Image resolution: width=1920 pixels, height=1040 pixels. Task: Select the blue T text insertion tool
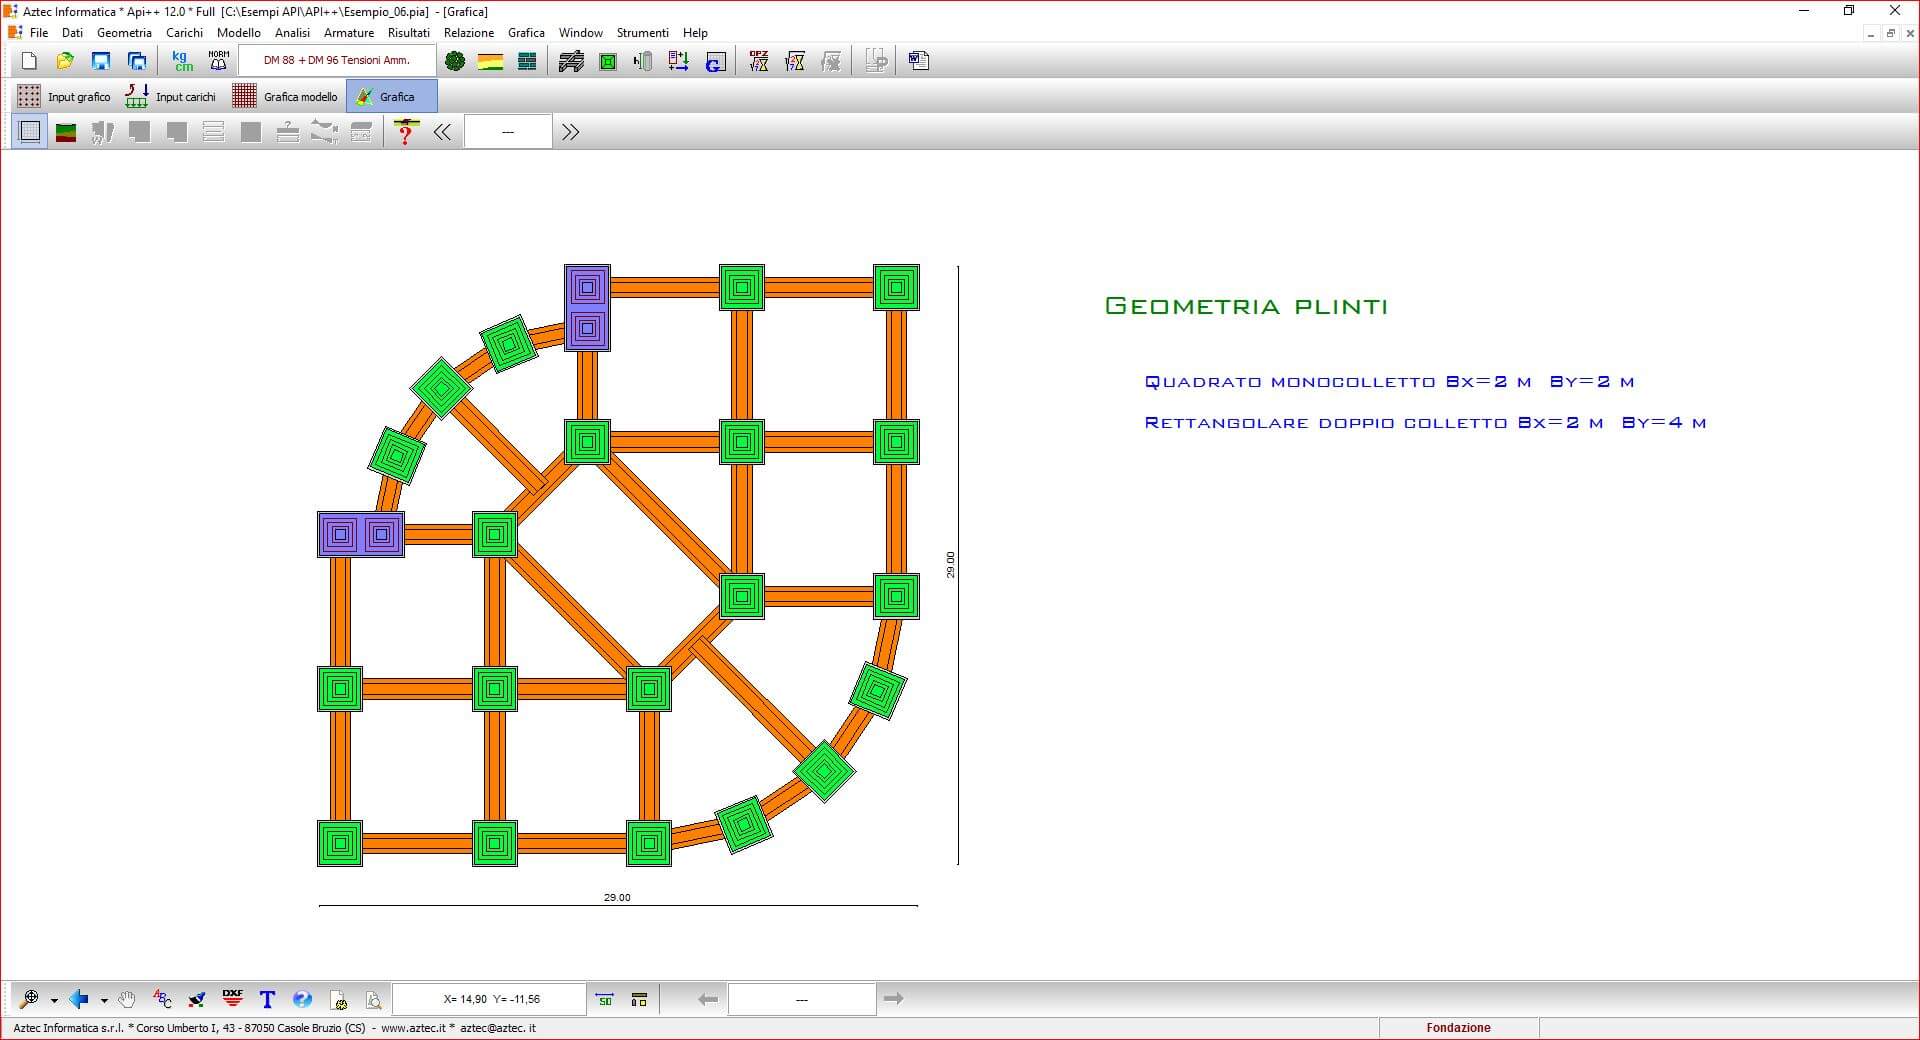click(x=267, y=999)
